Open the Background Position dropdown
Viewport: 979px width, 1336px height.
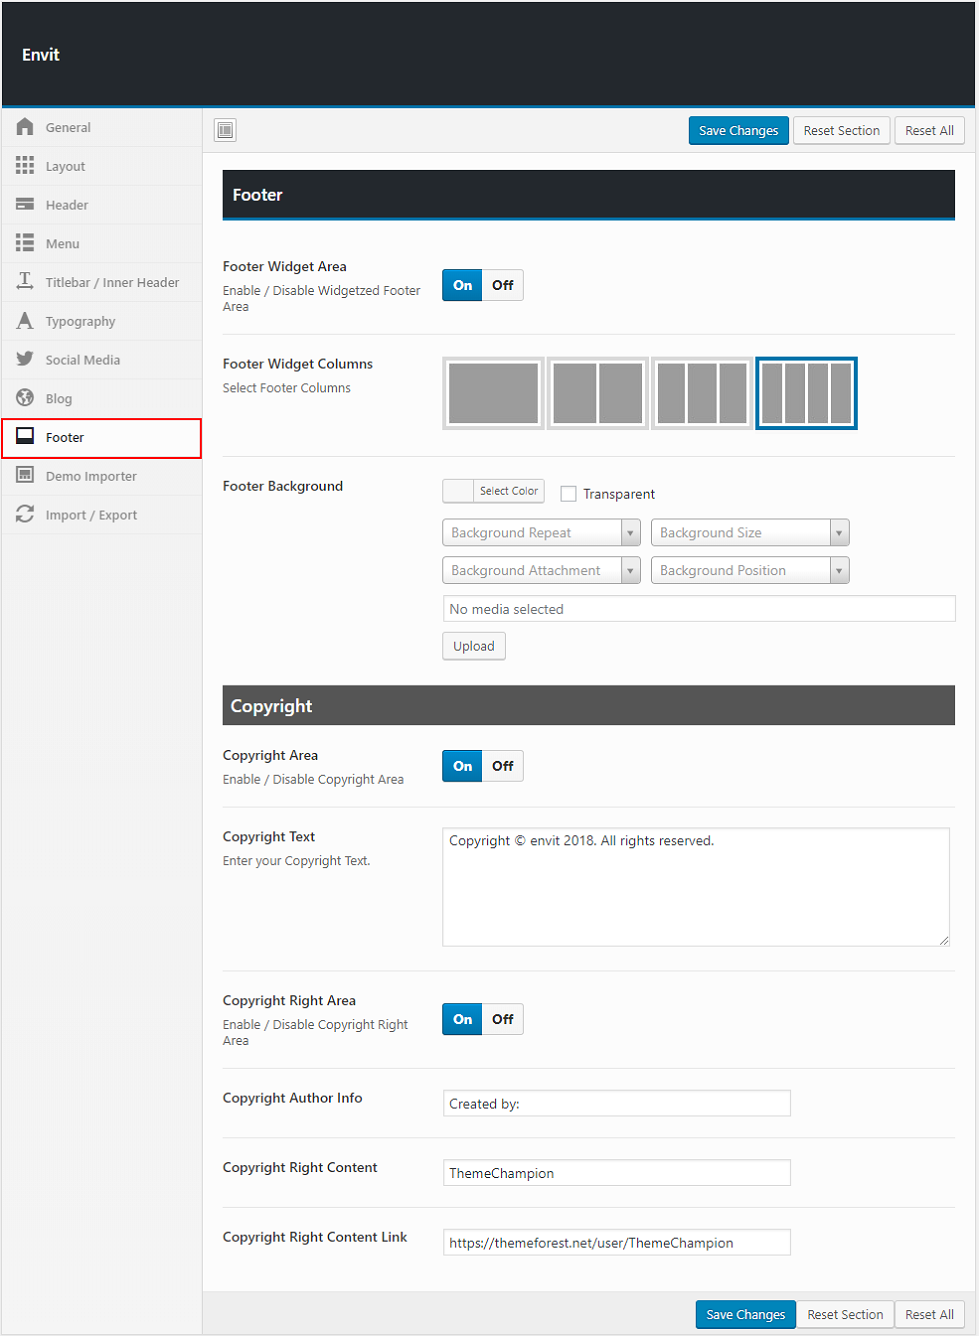pyautogui.click(x=749, y=571)
